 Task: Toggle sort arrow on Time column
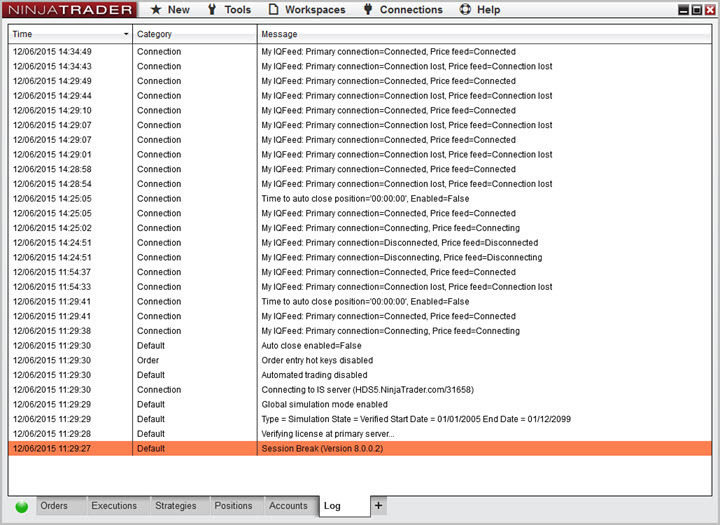[126, 34]
